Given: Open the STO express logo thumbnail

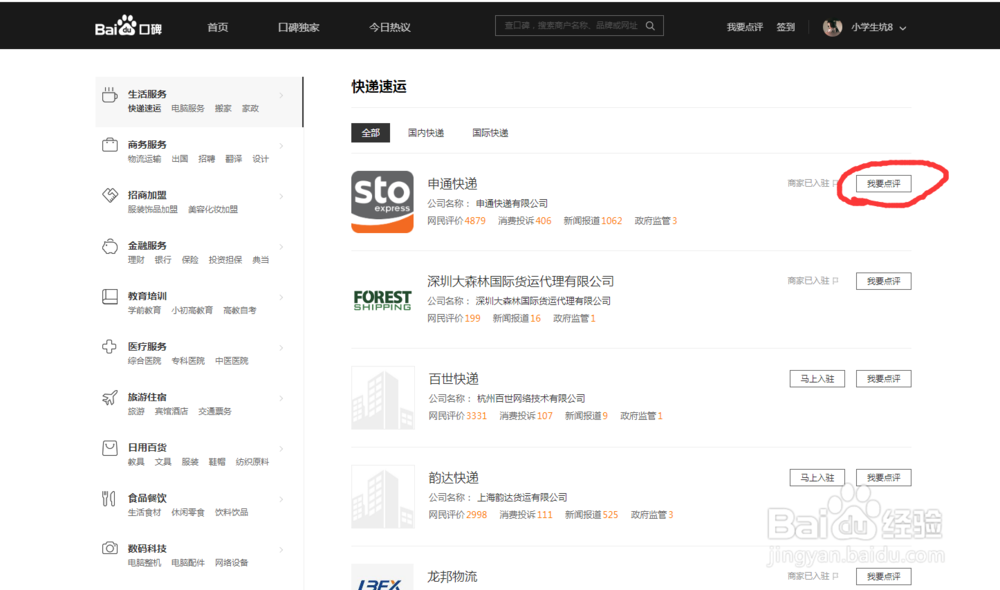Looking at the screenshot, I should pos(383,202).
